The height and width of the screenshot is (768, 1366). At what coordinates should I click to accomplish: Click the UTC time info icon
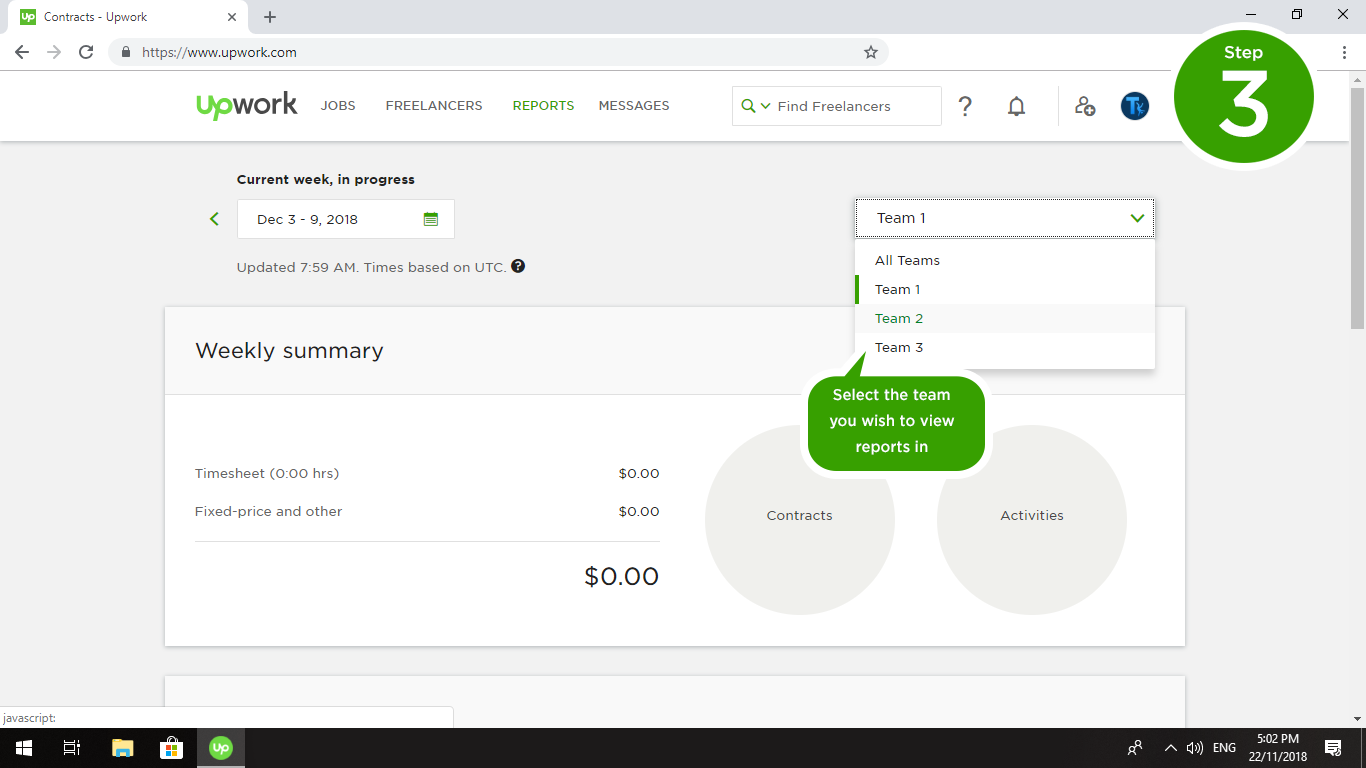tap(518, 267)
